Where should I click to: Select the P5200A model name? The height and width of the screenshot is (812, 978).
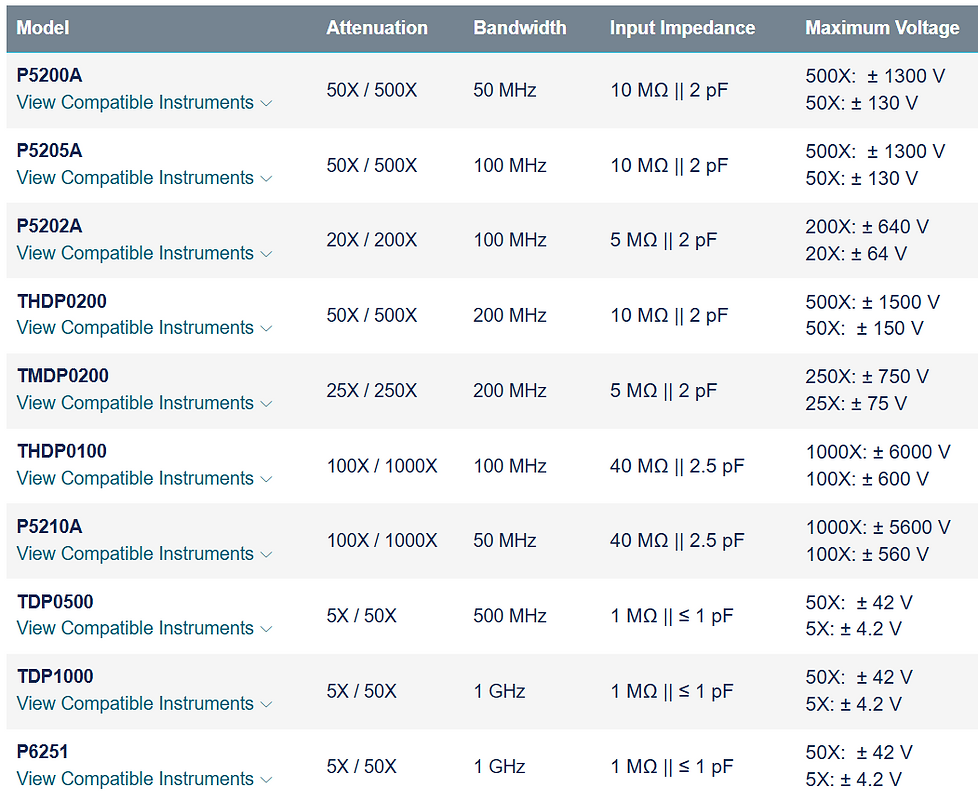point(49,75)
